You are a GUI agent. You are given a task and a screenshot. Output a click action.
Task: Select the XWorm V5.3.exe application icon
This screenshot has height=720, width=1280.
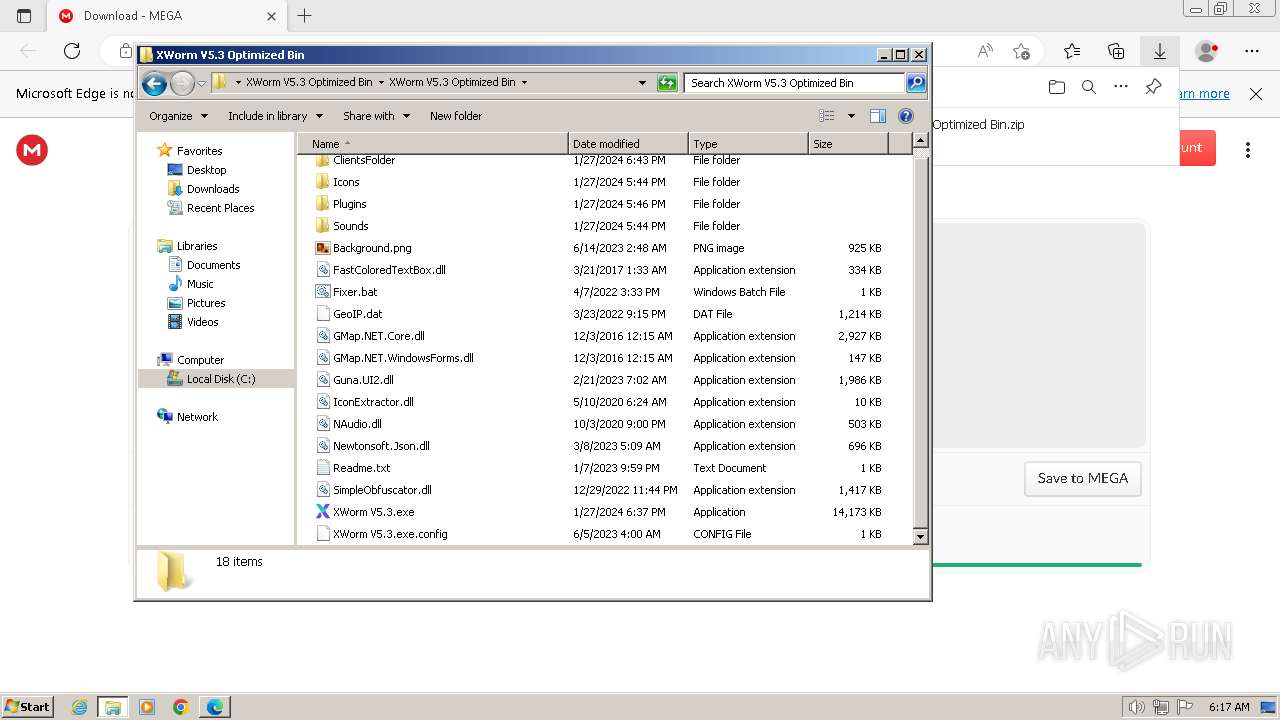322,512
